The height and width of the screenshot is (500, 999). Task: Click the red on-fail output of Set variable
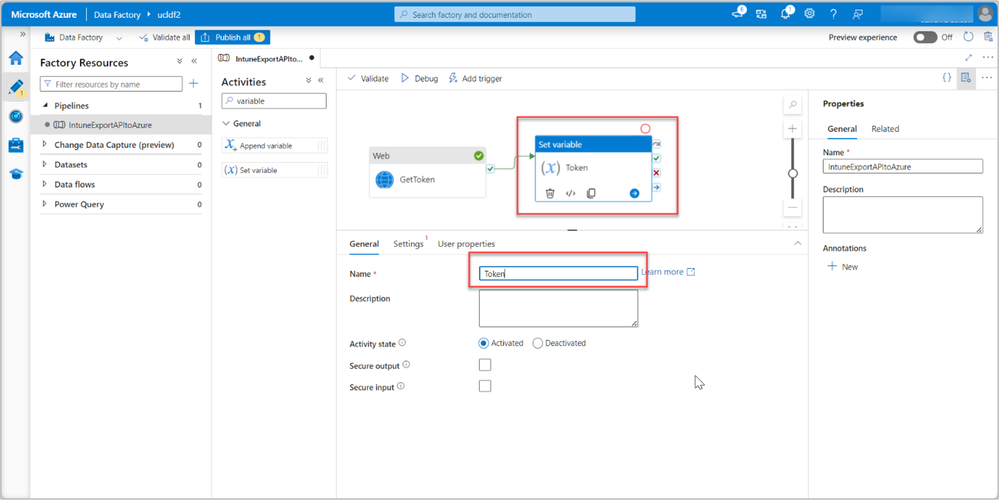click(x=656, y=173)
